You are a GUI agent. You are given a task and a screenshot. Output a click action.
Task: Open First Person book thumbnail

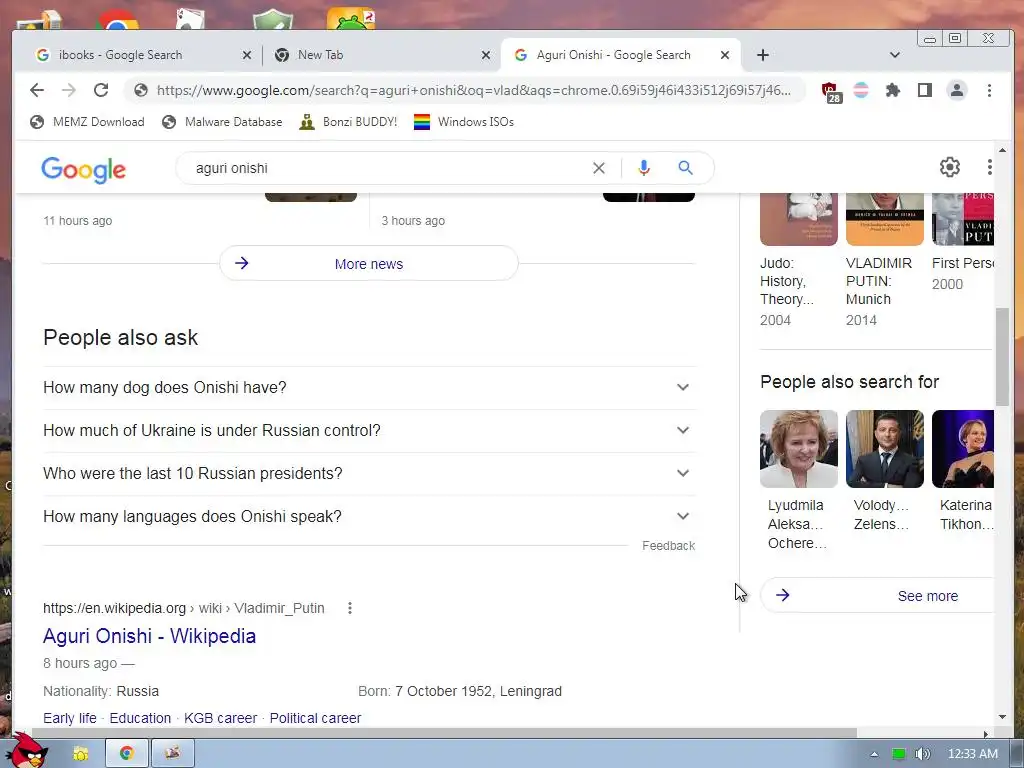(963, 219)
